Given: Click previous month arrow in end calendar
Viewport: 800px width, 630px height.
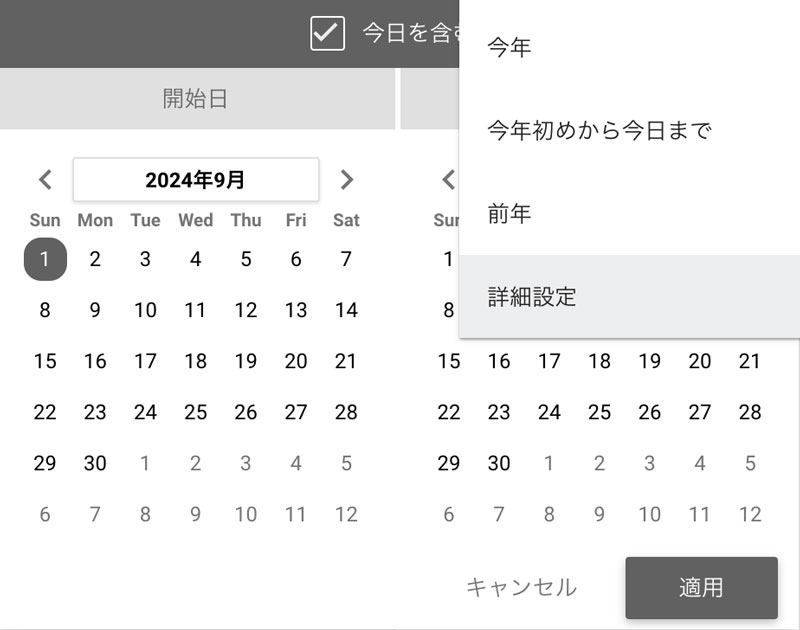Looking at the screenshot, I should pos(448,180).
